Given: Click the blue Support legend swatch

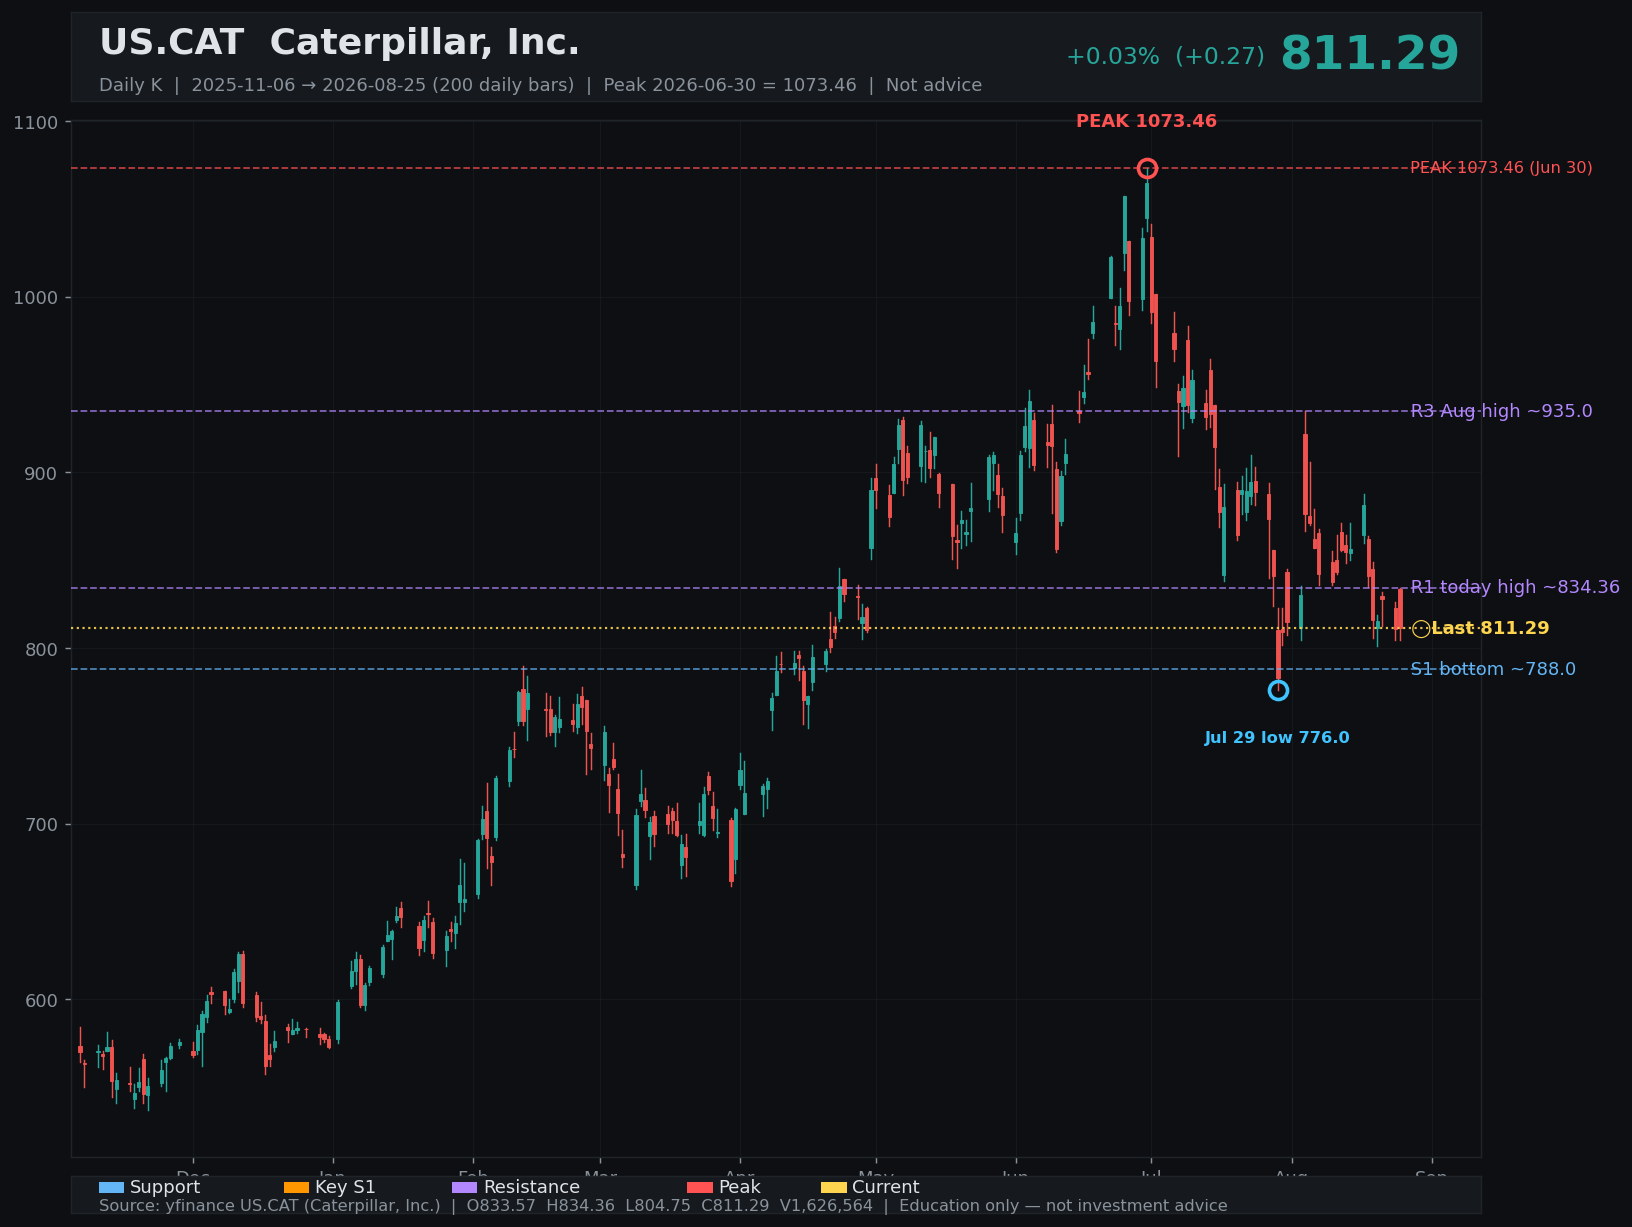Looking at the screenshot, I should pyautogui.click(x=111, y=1188).
